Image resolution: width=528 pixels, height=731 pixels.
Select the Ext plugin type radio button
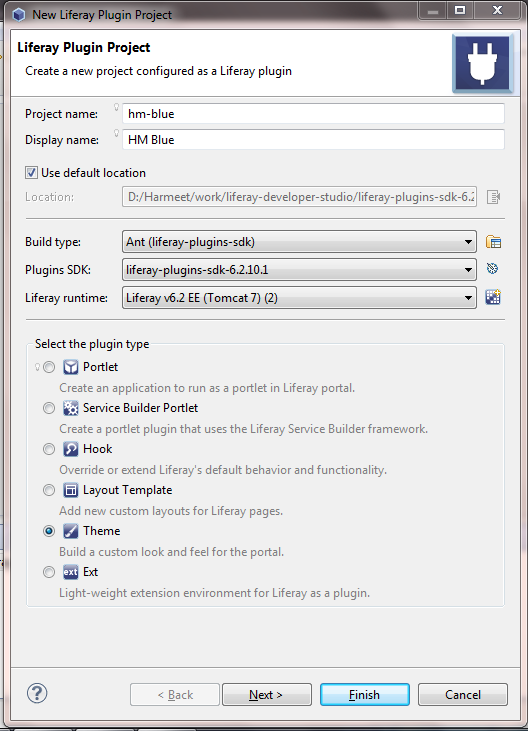click(x=49, y=572)
